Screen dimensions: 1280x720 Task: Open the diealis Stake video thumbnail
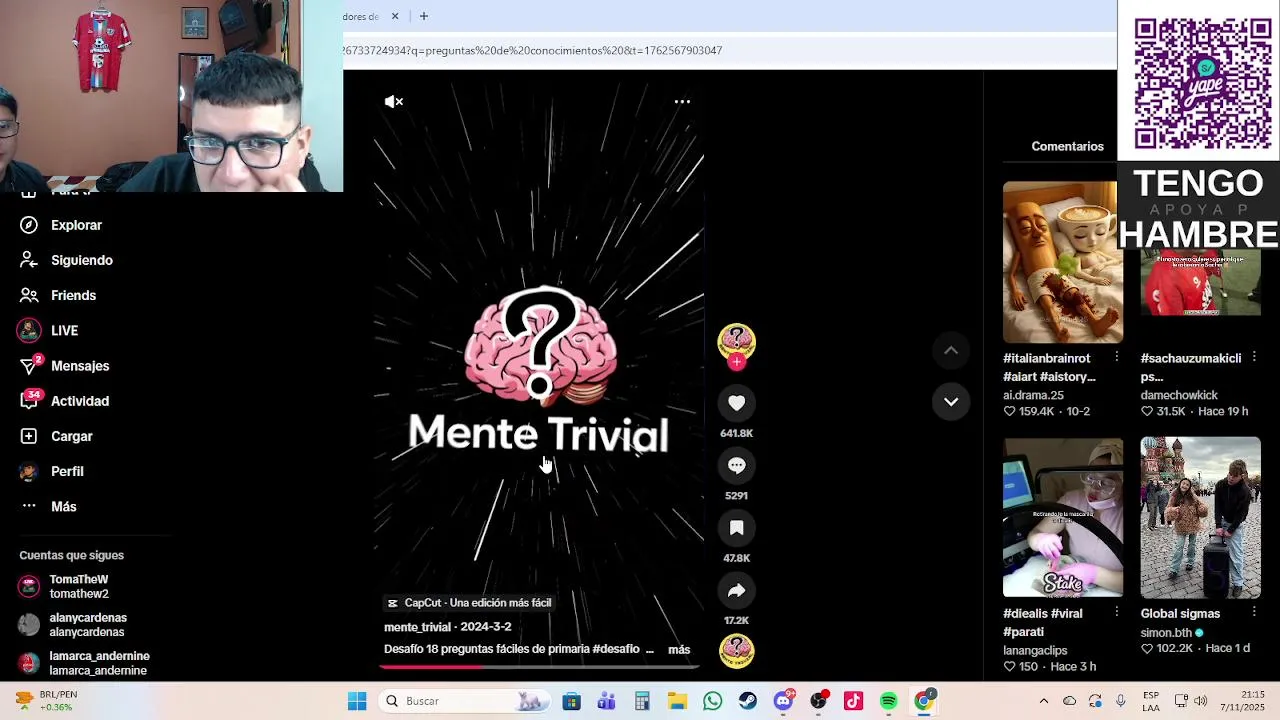pyautogui.click(x=1063, y=518)
